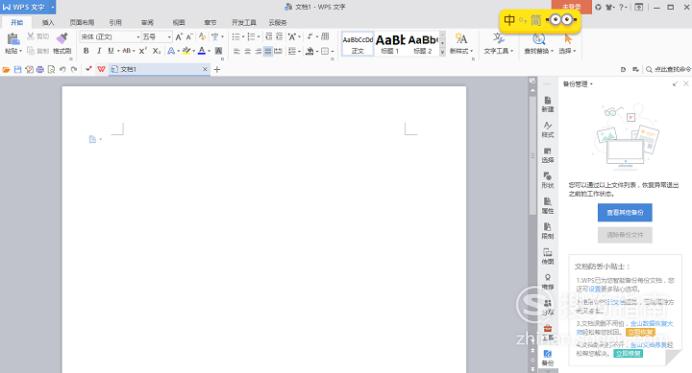Click the orange not-logged-in button

pos(571,7)
